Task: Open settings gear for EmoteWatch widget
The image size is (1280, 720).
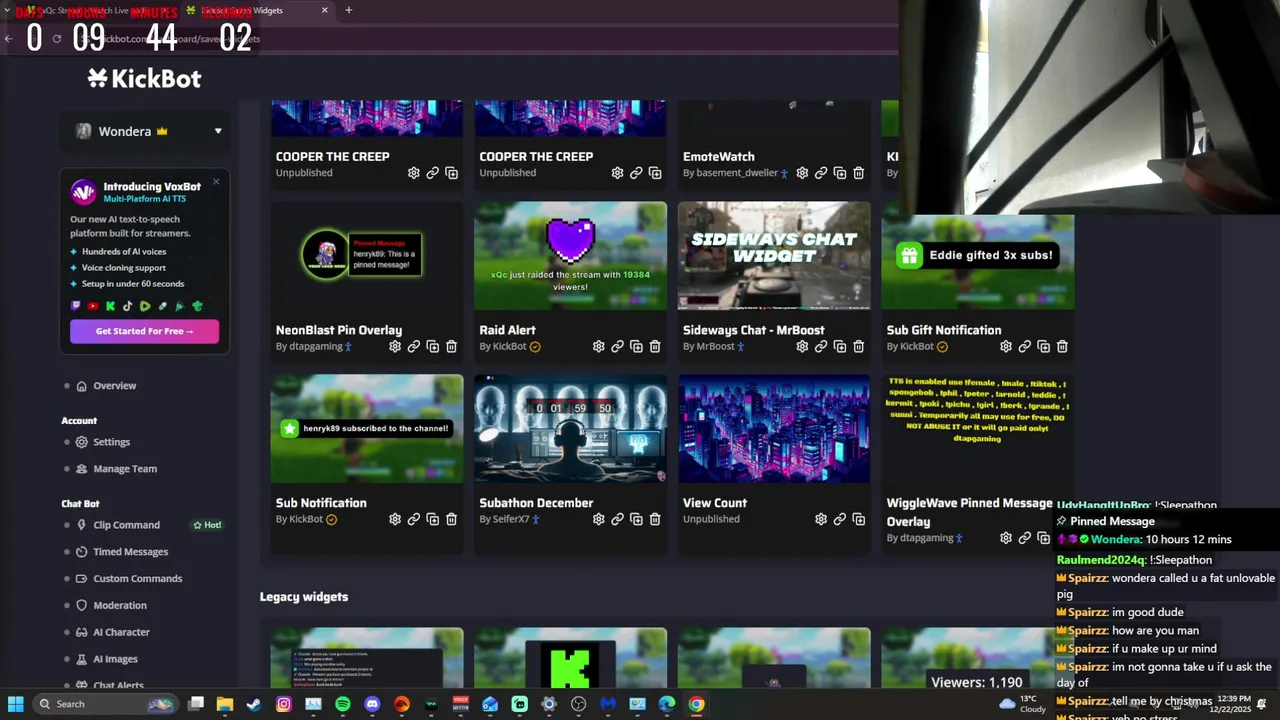Action: tap(802, 173)
